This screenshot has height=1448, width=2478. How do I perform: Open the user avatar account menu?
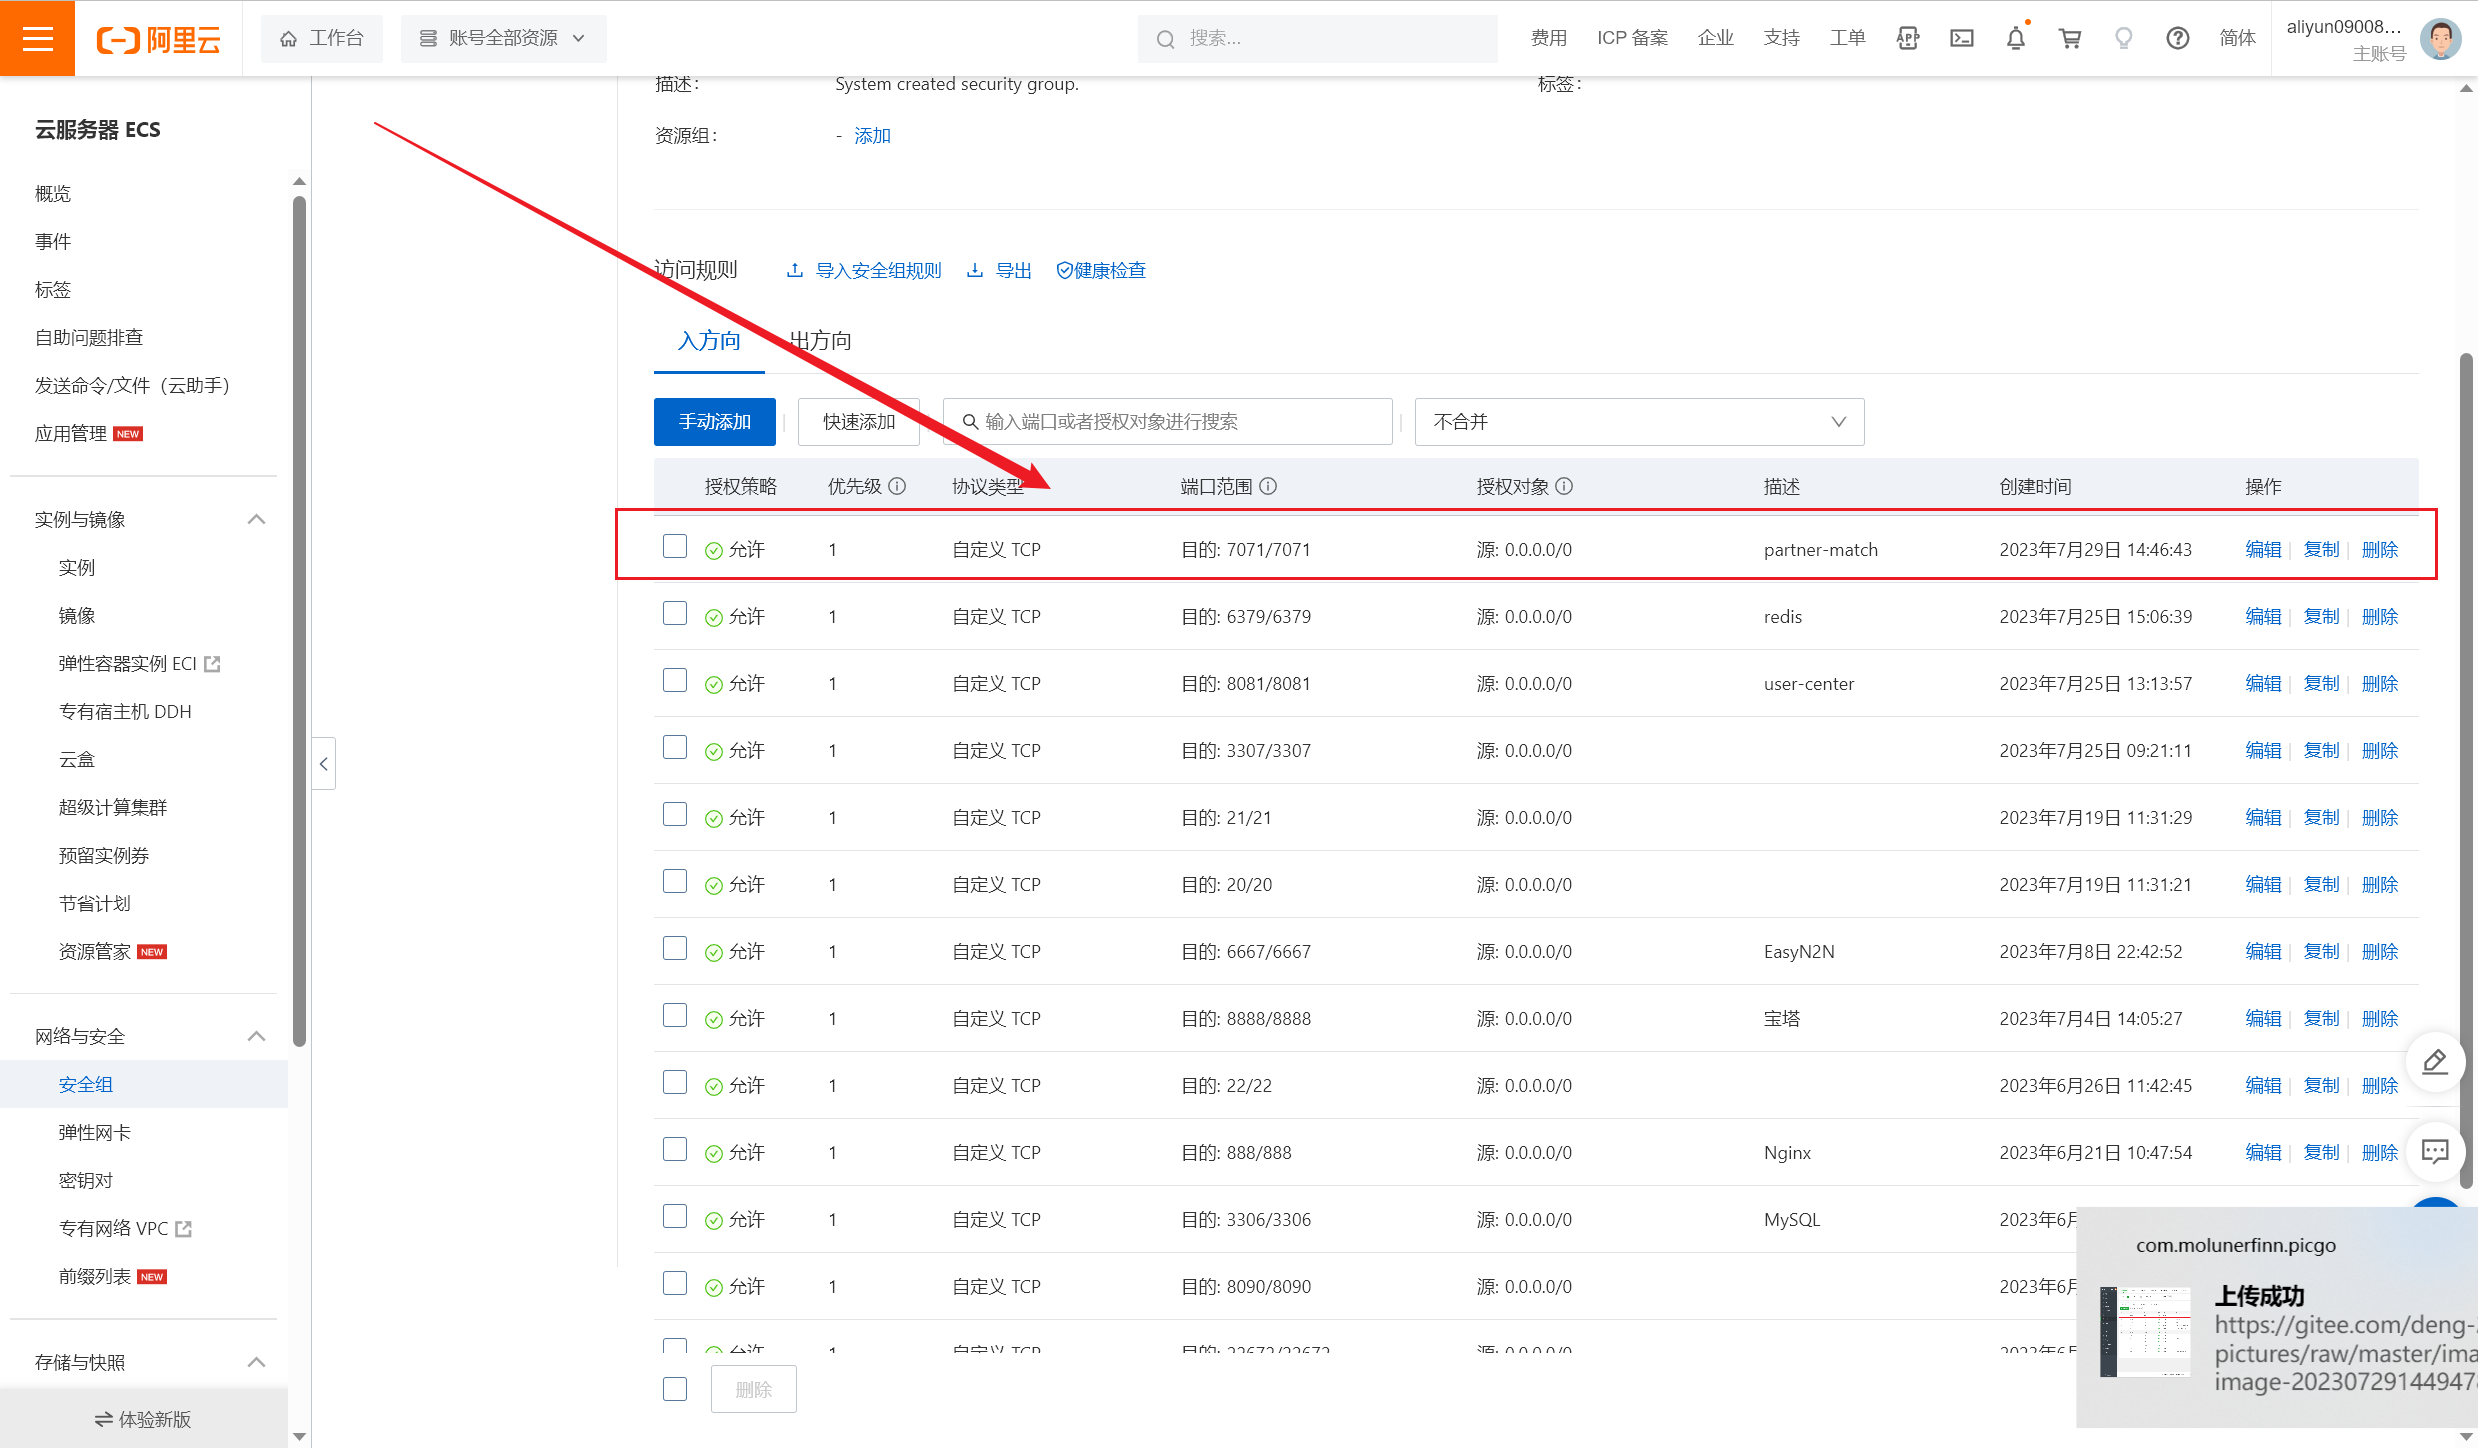[x=2440, y=39]
